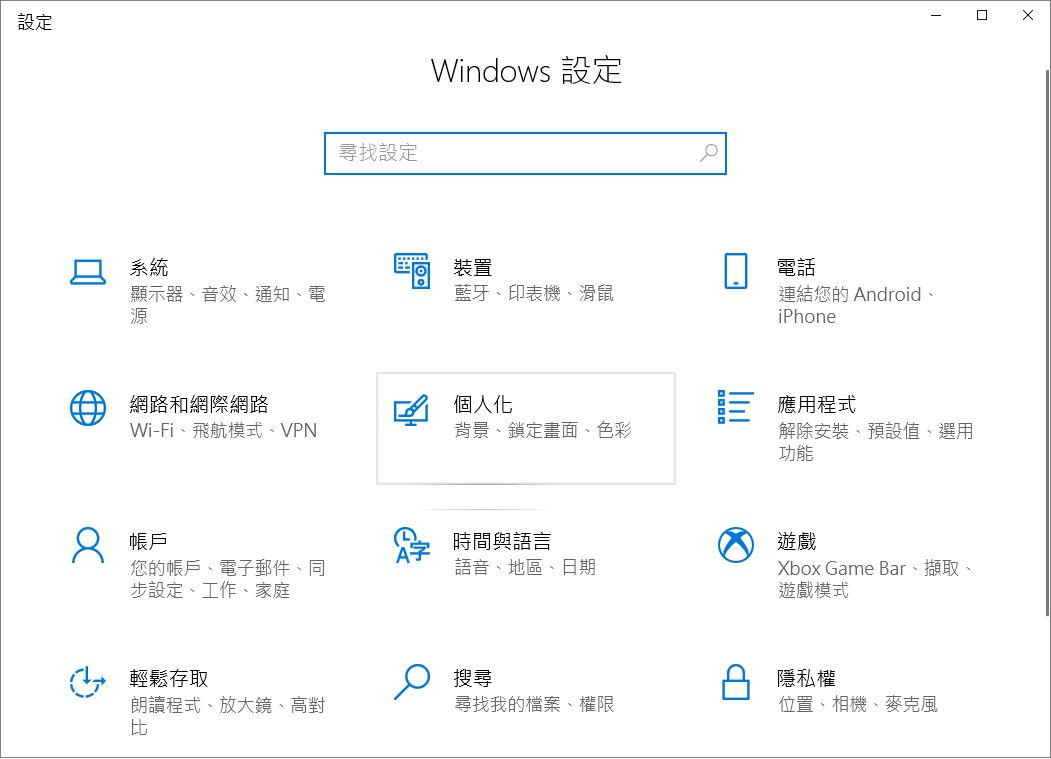This screenshot has width=1051, height=759.
Task: Click the 系統 category title
Action: click(x=149, y=268)
